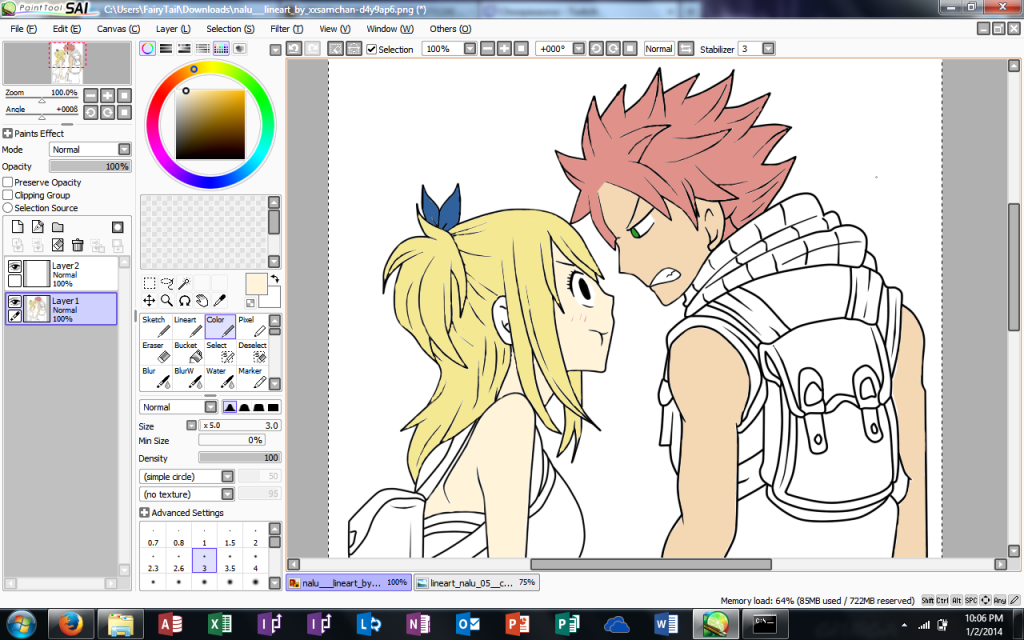Pick the Lineart pen tool
Image resolution: width=1024 pixels, height=640 pixels.
point(186,327)
